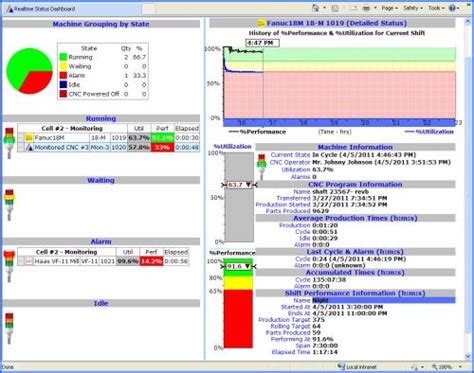This screenshot has height=373, width=474.
Task: Click the 63.7 utilization gauge marker
Action: click(x=239, y=185)
